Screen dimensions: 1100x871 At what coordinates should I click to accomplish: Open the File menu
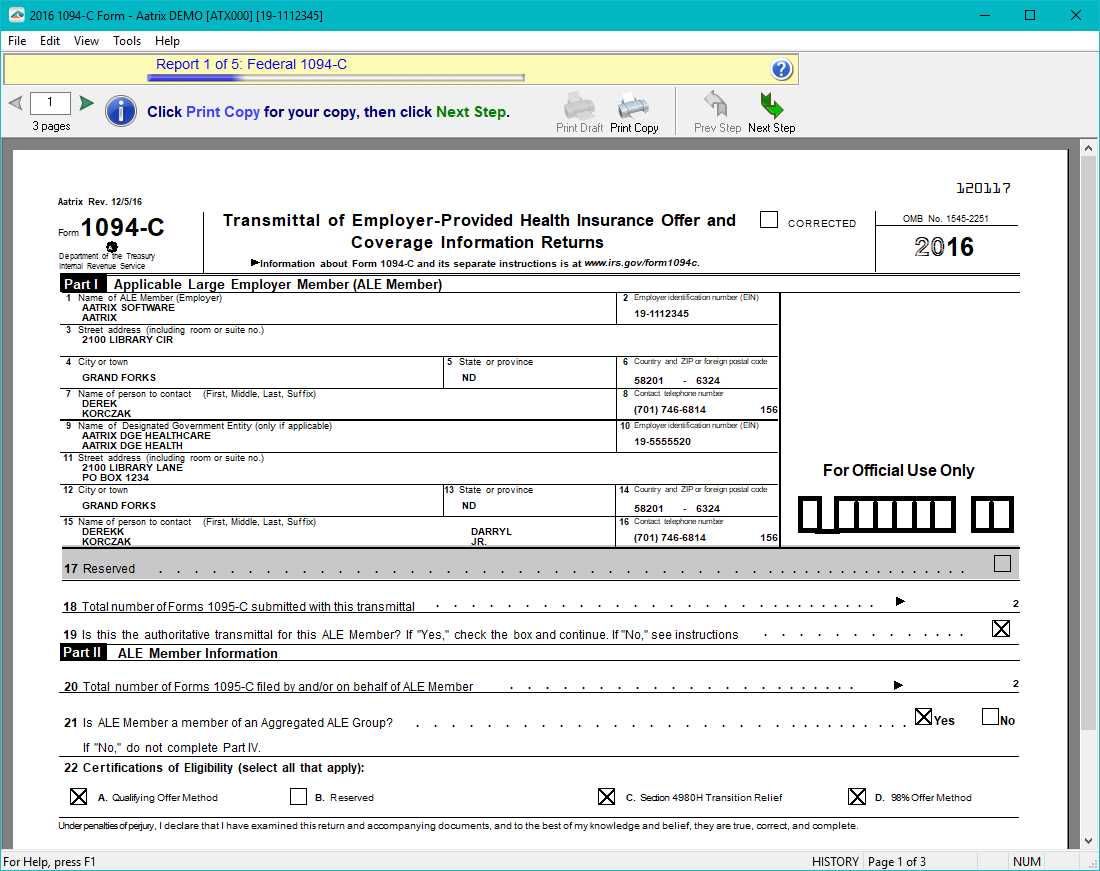point(16,41)
